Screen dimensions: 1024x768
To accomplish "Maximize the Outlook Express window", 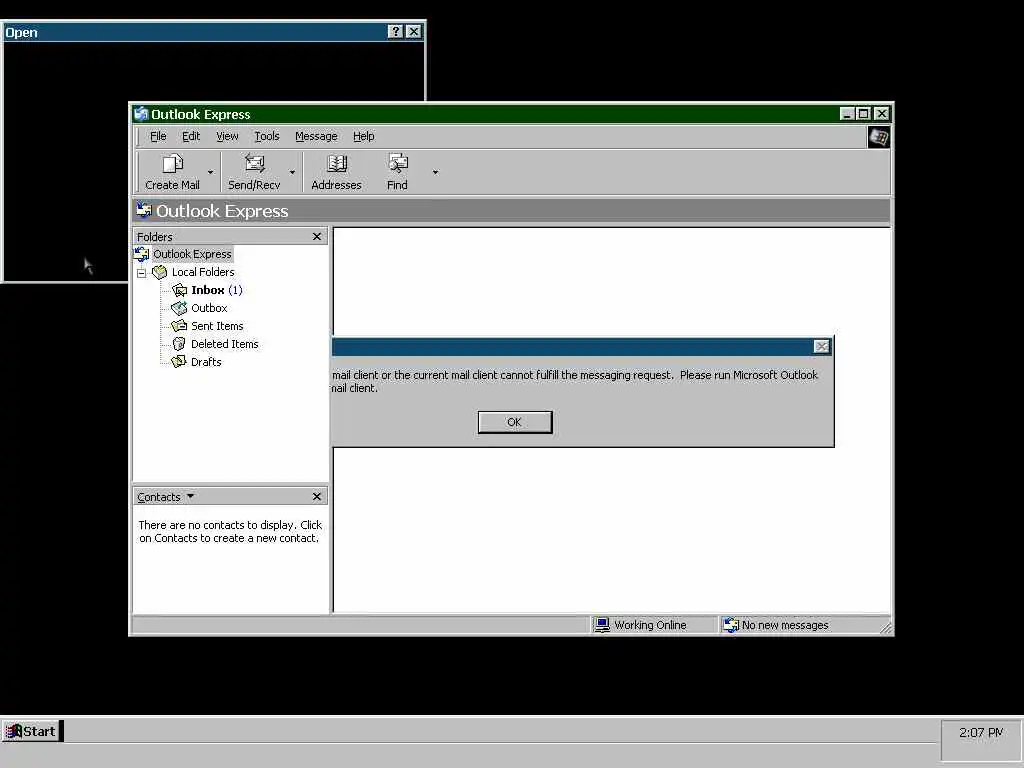I will tap(863, 114).
